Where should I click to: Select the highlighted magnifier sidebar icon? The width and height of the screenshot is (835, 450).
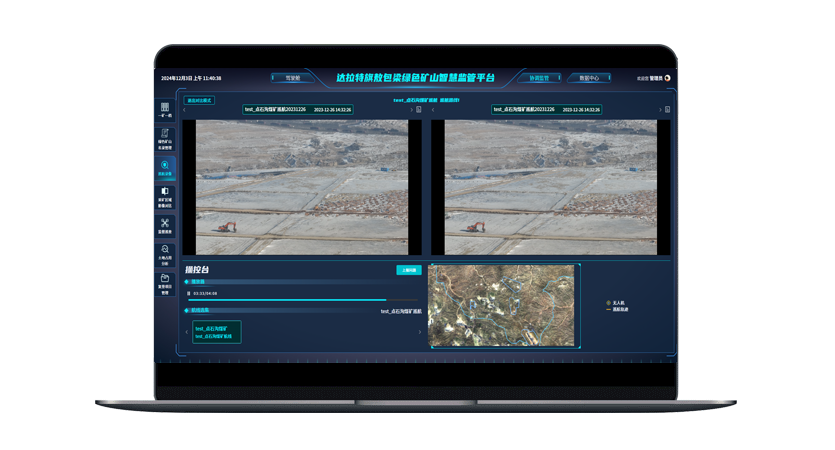[x=165, y=168]
